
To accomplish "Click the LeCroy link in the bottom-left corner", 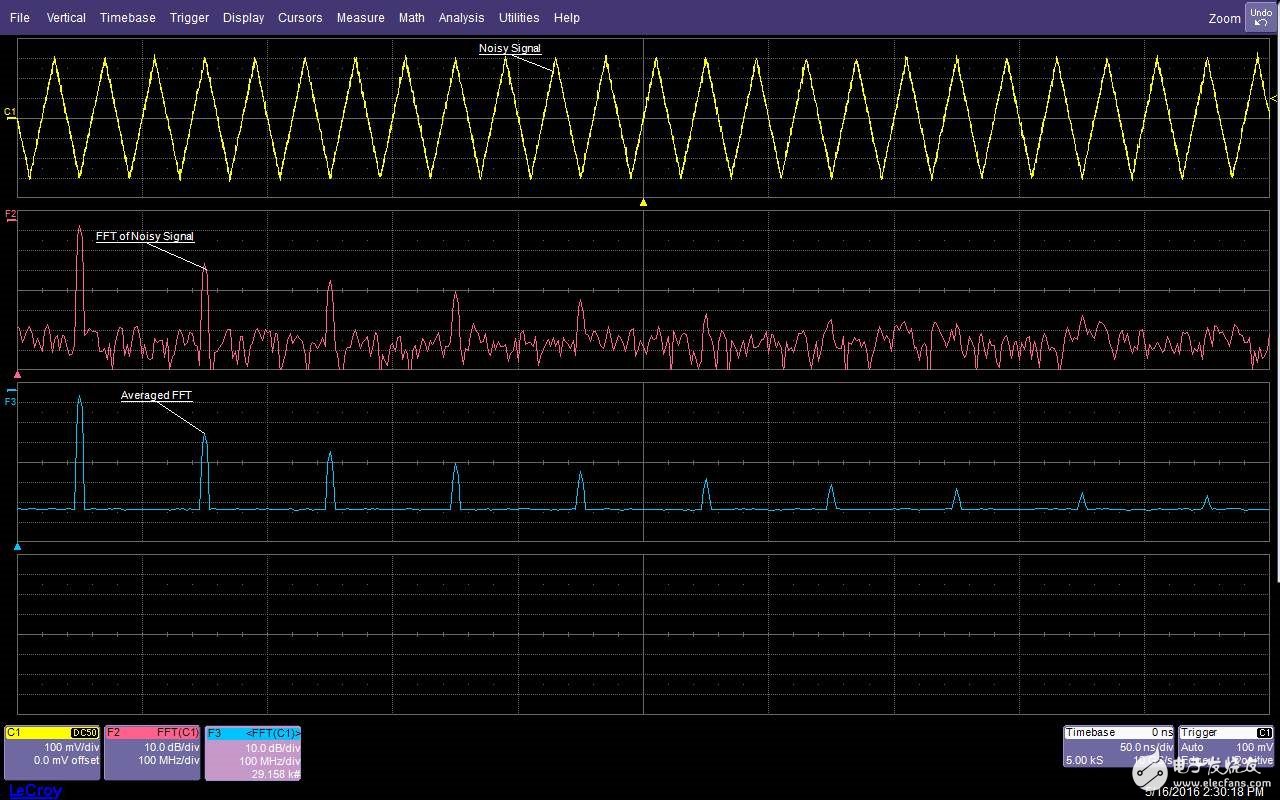I will click(35, 791).
